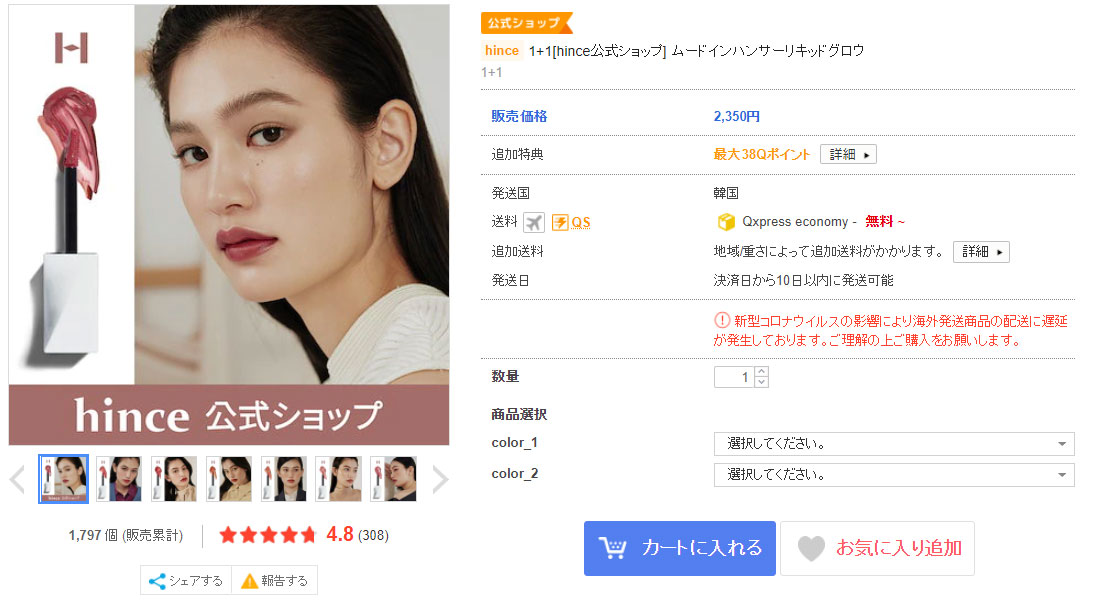The image size is (1095, 603).
Task: Open the color_1 dropdown
Action: tap(894, 444)
